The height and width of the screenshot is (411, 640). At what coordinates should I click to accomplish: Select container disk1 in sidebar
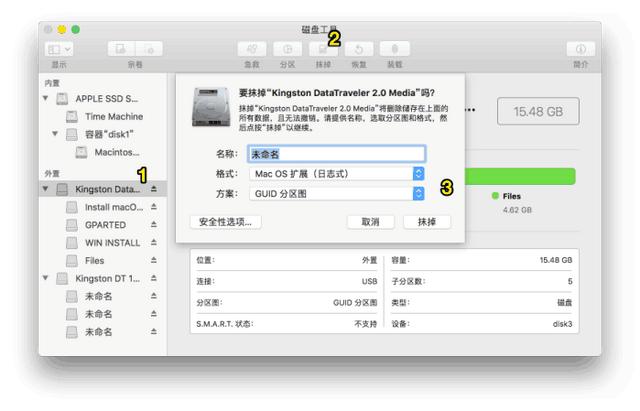pos(102,134)
